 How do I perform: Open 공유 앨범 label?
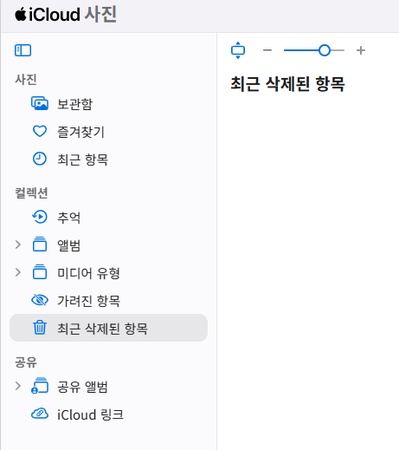83,387
